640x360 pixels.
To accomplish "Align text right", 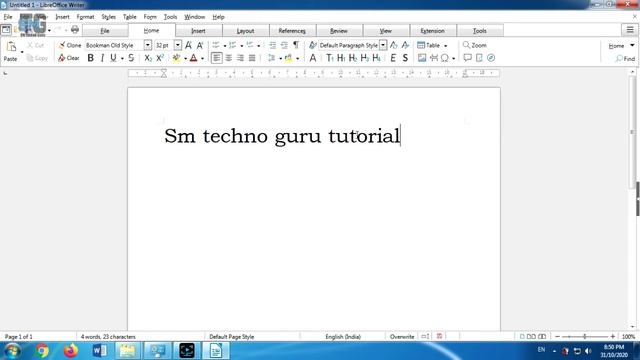I will 240,58.
